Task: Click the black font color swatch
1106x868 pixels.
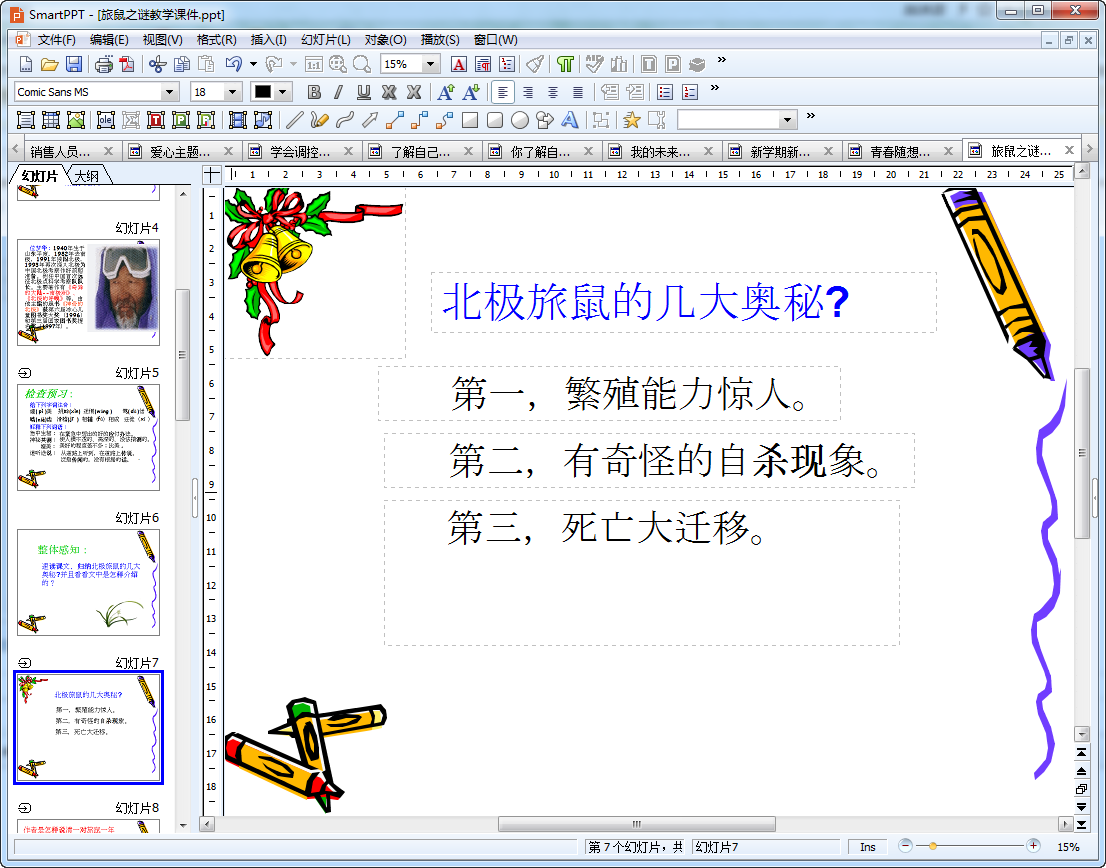Action: tap(262, 92)
